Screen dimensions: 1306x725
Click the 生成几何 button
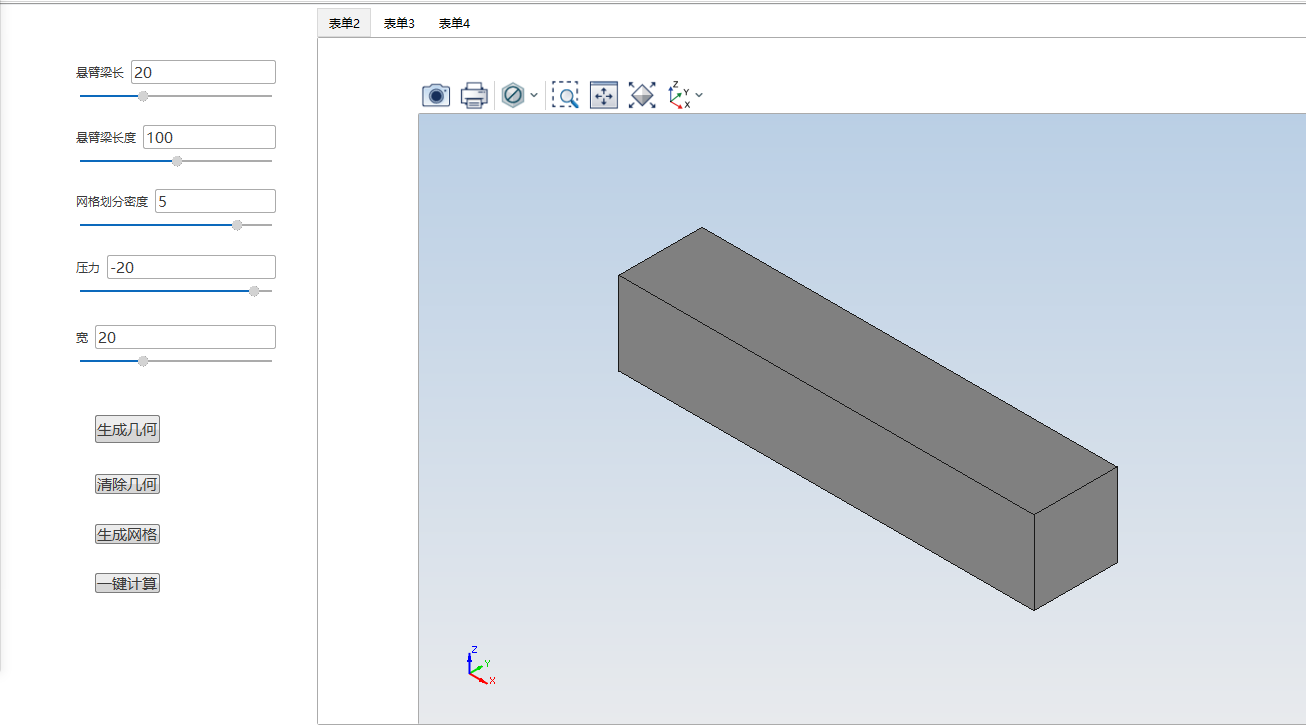point(127,430)
